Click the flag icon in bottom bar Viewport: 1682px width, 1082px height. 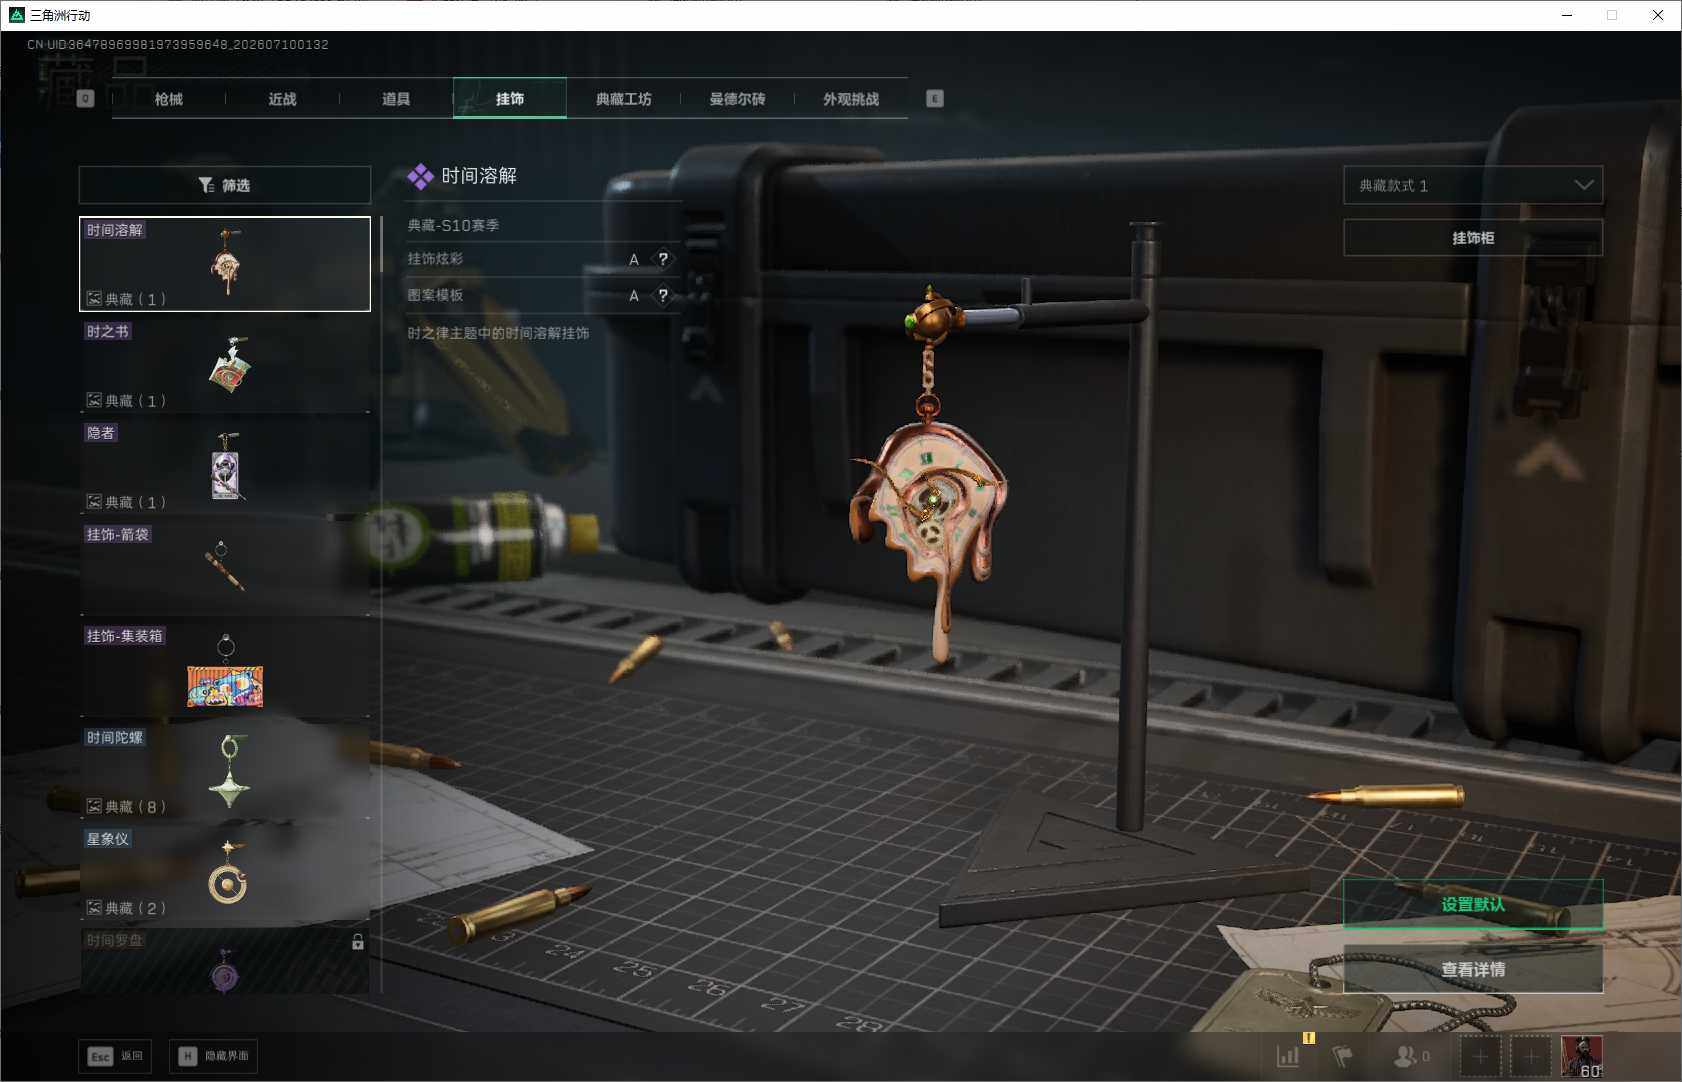[1343, 1055]
